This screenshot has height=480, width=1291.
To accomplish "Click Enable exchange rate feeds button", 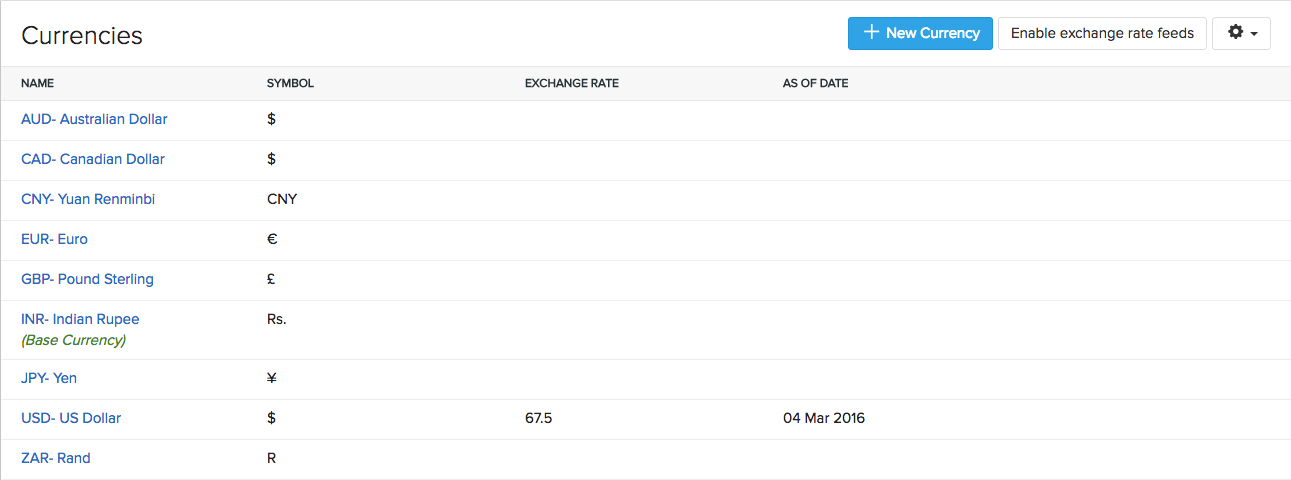I will tap(1102, 33).
